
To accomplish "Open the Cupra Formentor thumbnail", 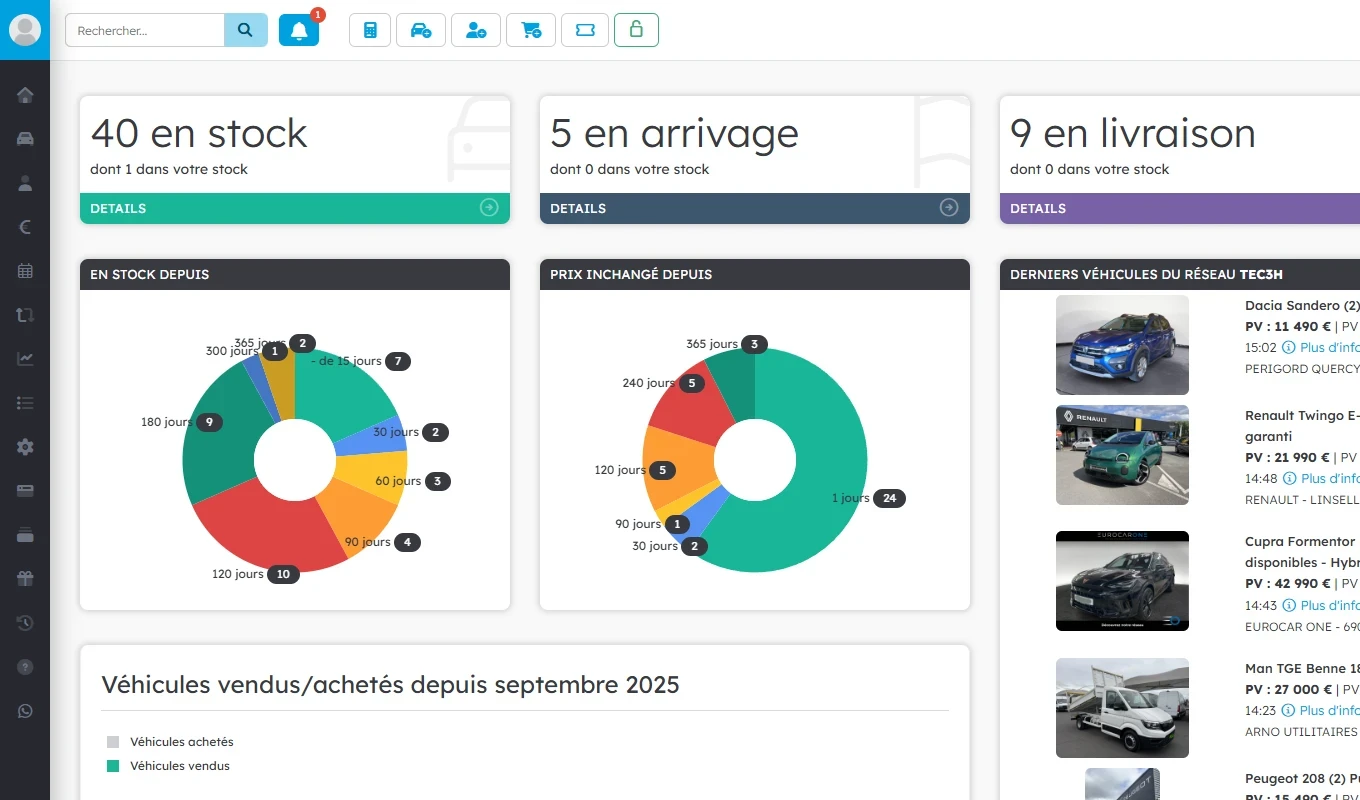I will 1122,581.
